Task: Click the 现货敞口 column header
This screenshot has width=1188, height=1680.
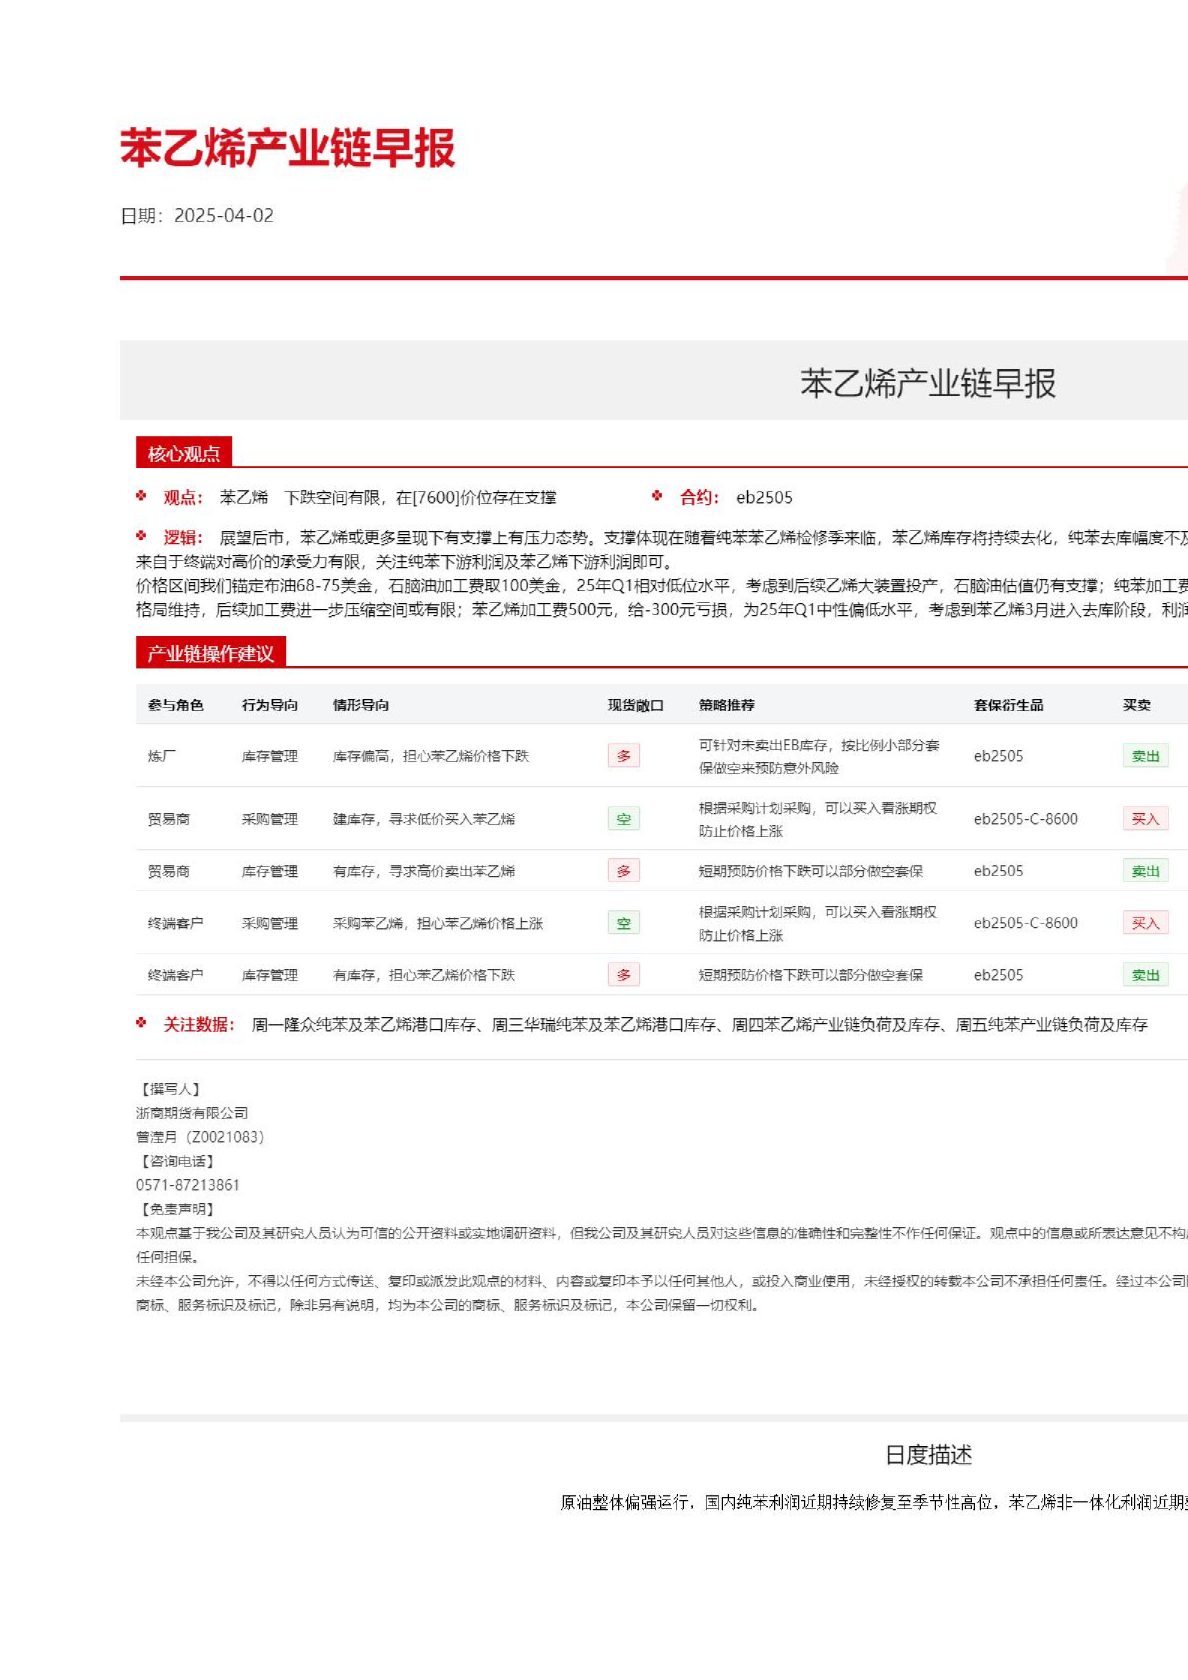Action: click(x=635, y=705)
